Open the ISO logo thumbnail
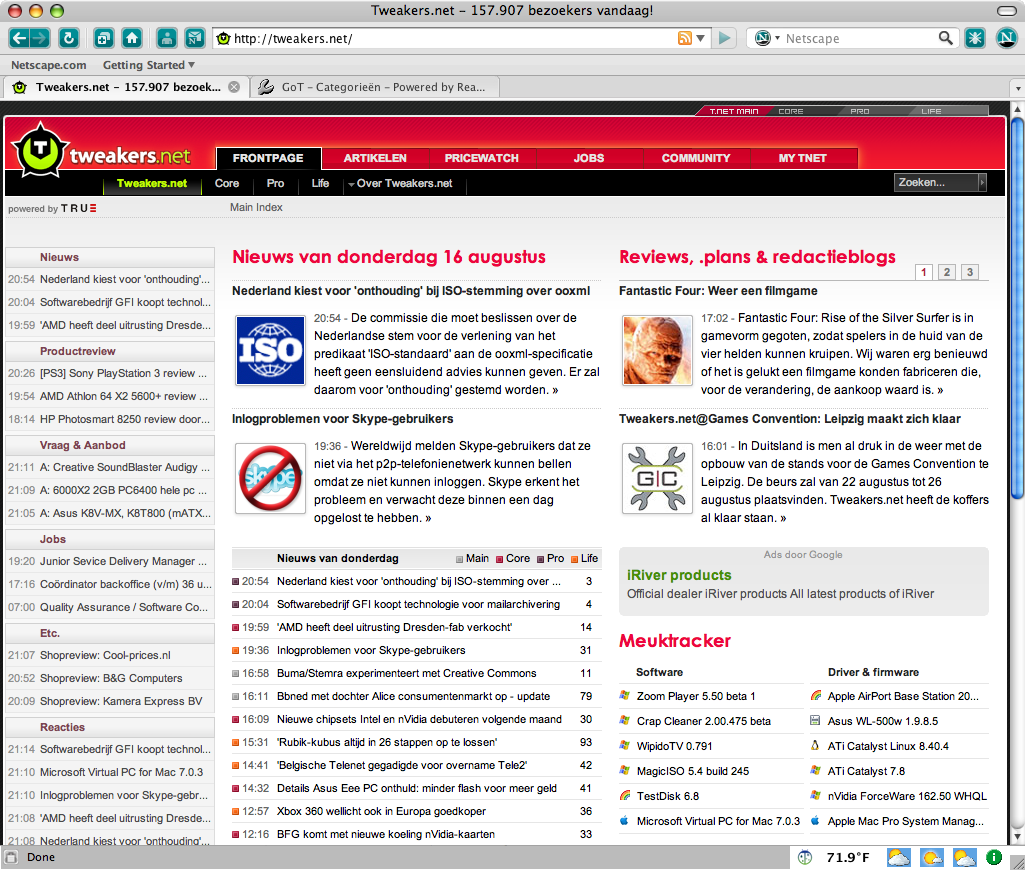The image size is (1025, 870). [270, 350]
